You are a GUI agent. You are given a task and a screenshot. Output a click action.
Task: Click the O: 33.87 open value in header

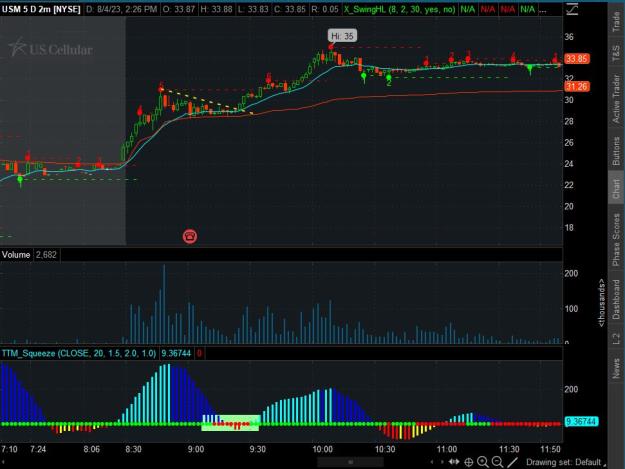point(179,9)
